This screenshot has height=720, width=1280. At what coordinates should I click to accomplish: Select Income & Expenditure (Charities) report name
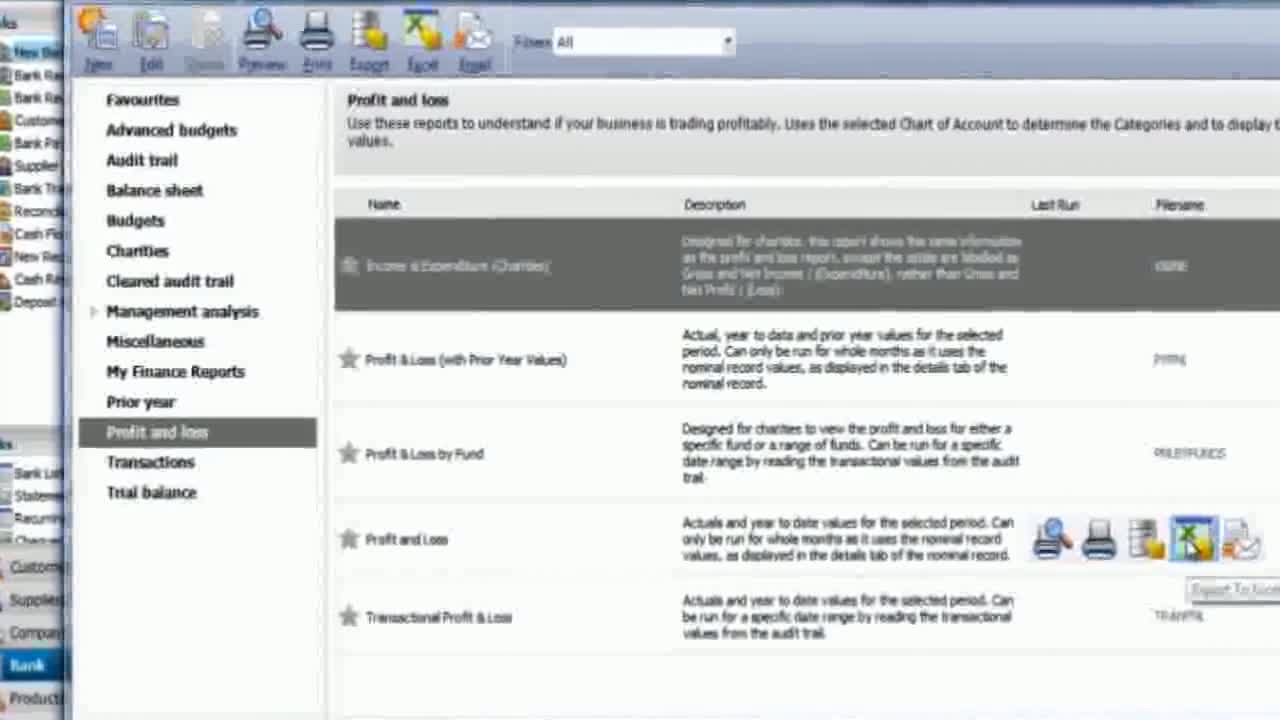coord(458,266)
